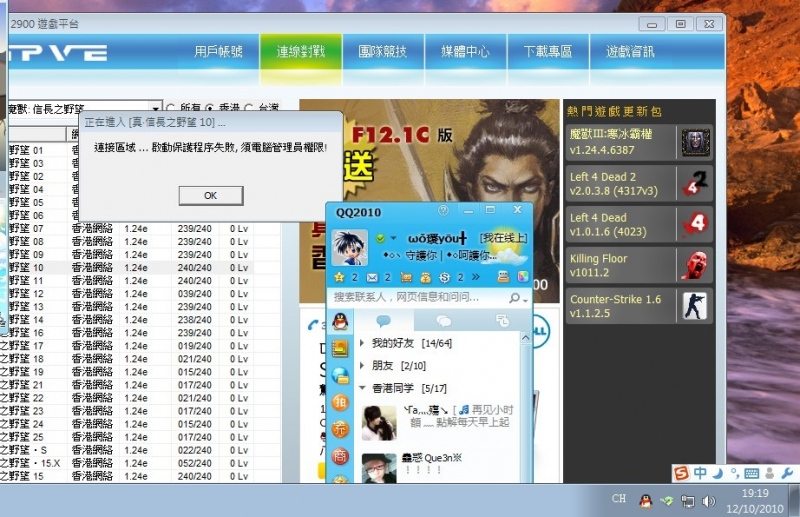800x517 pixels.
Task: Click the yellow notebook sidebar icon in QQ
Action: [340, 349]
